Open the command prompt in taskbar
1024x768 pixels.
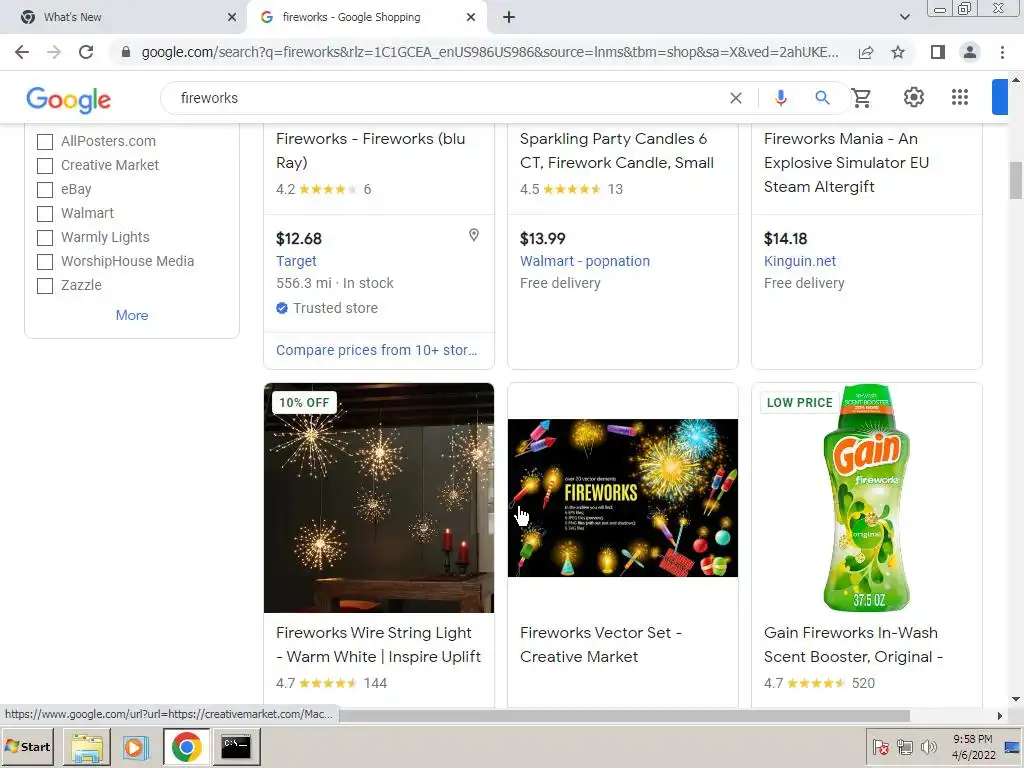[x=236, y=746]
